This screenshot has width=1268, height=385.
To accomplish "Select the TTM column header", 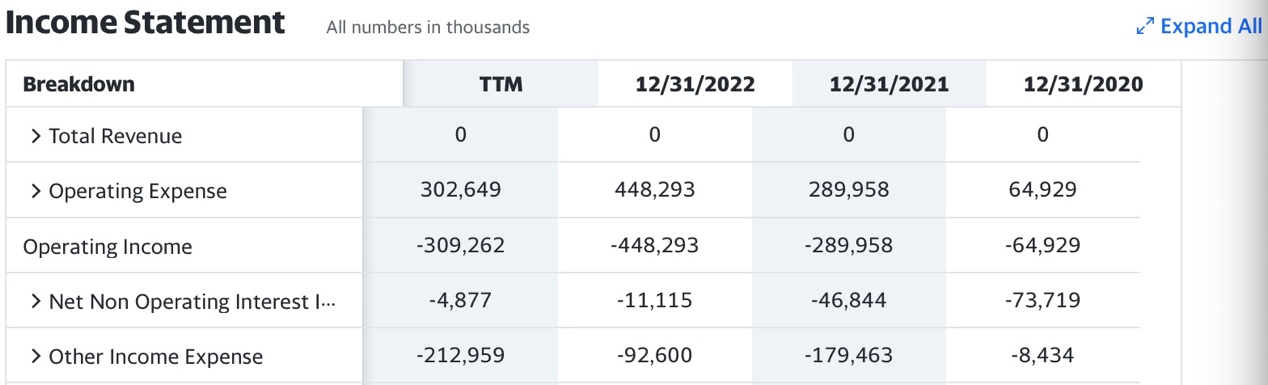I will click(501, 85).
